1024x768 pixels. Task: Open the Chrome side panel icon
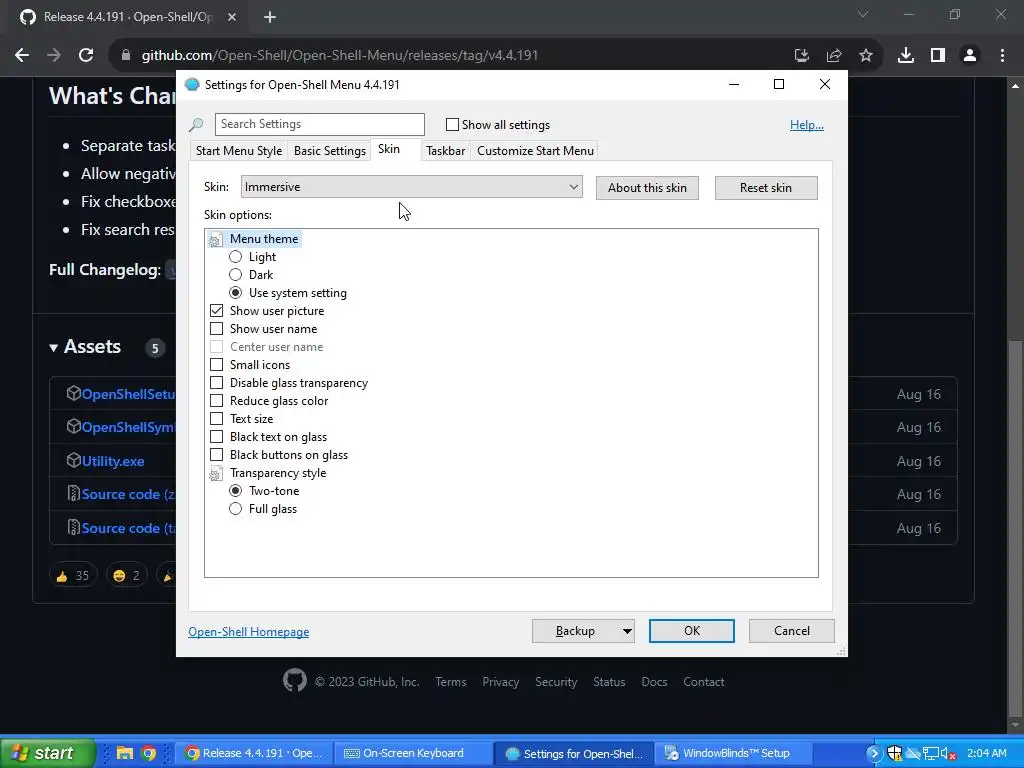coord(938,56)
